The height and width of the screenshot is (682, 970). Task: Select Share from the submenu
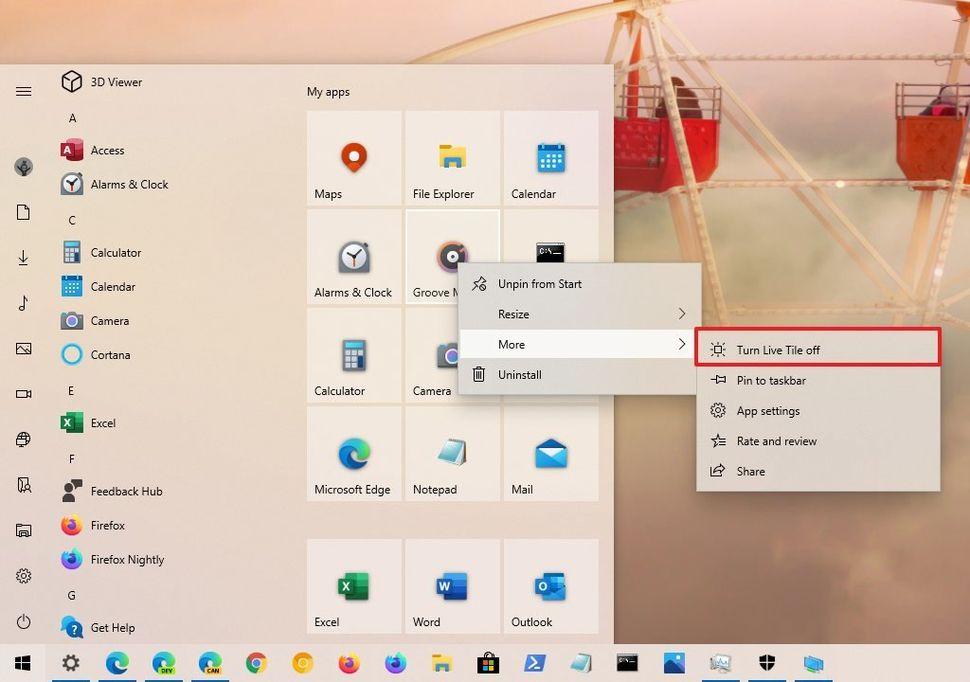tap(818, 471)
